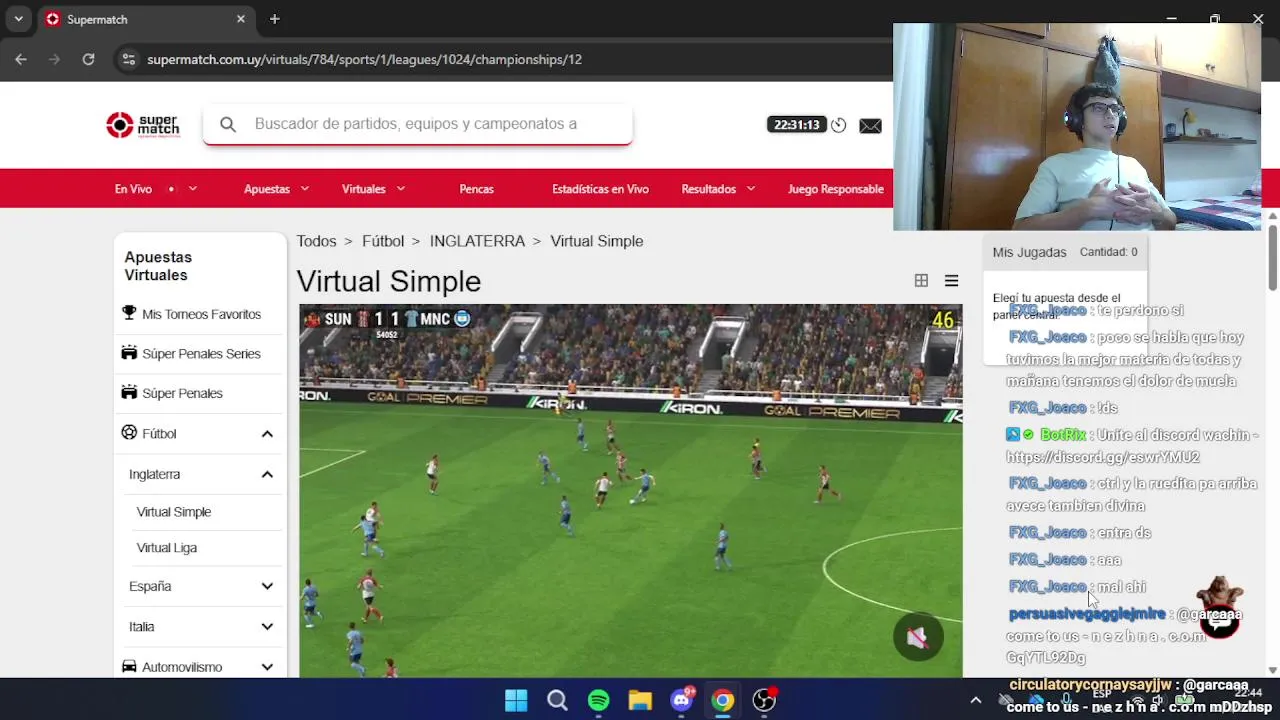Select Virtual Liga in sidebar
1280x720 pixels.
click(167, 548)
